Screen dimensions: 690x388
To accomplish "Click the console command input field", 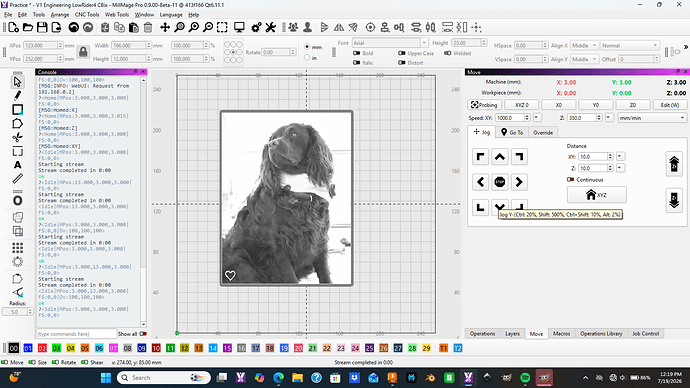I will 77,334.
